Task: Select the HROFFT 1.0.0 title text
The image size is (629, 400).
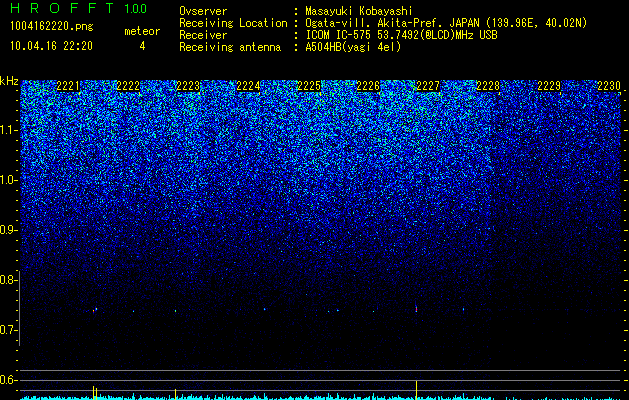Action: 78,8
